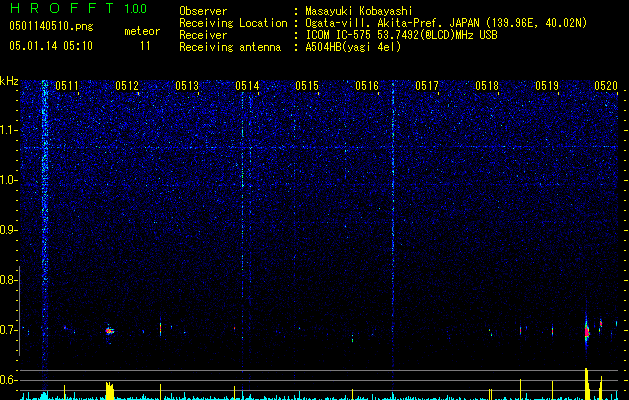Click the date stamp 05.01.14 05:10

click(x=51, y=46)
